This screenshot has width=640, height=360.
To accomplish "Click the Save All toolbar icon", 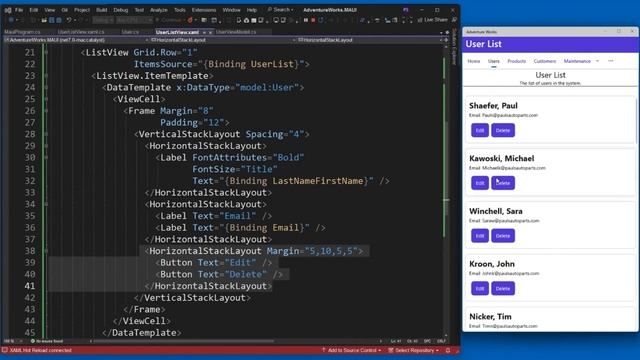I will [x=59, y=20].
